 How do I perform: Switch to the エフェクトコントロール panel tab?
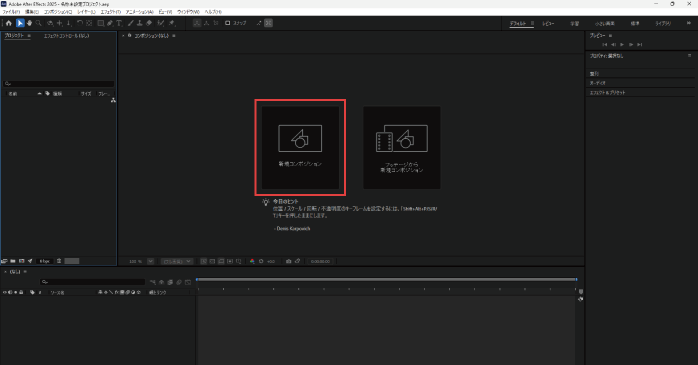click(66, 36)
